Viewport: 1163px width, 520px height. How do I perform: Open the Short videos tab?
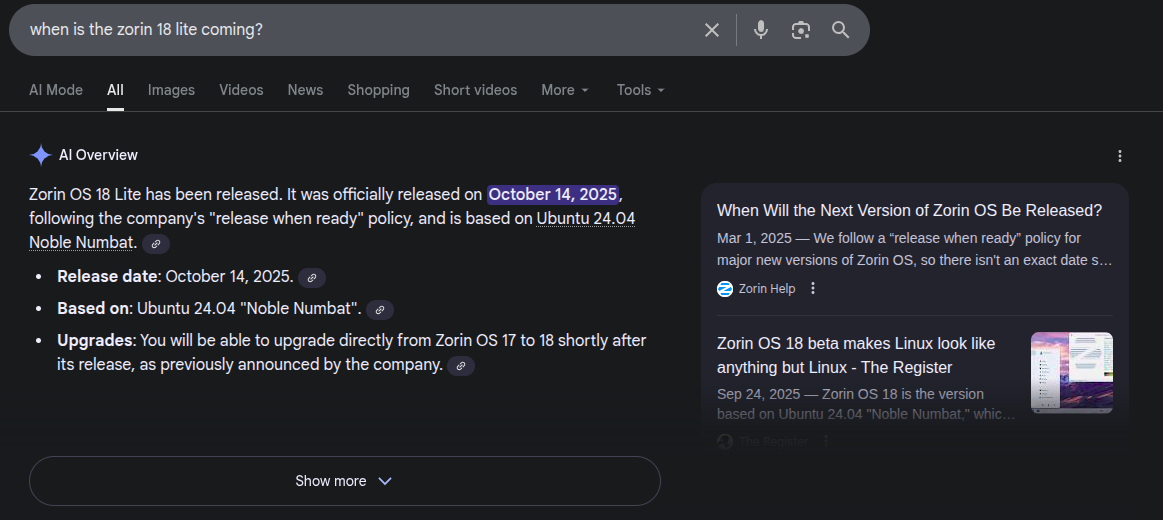475,90
